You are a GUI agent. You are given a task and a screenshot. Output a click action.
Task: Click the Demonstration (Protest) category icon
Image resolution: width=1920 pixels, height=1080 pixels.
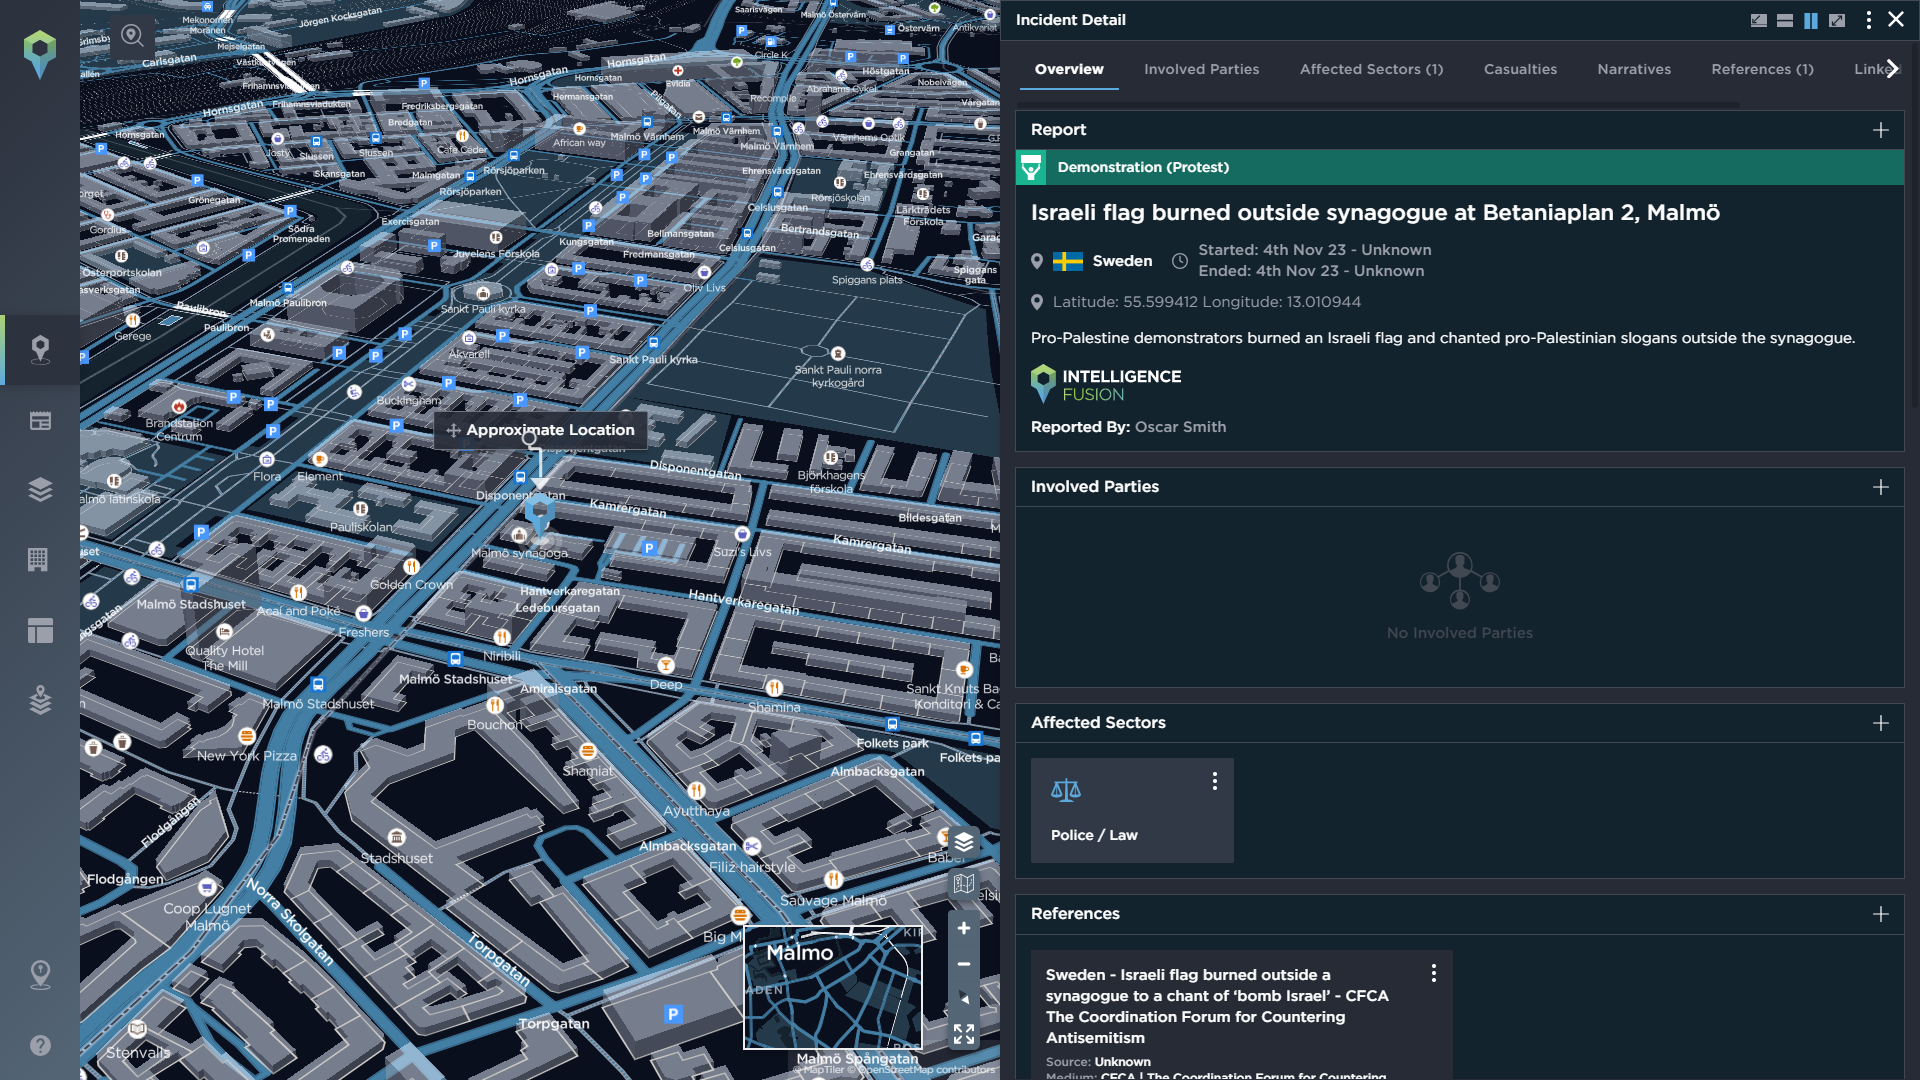[1031, 167]
